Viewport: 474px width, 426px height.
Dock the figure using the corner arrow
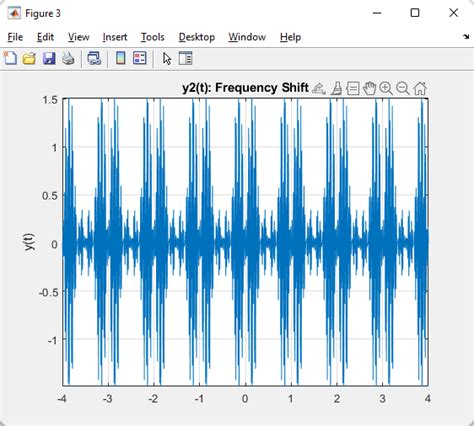(x=466, y=37)
